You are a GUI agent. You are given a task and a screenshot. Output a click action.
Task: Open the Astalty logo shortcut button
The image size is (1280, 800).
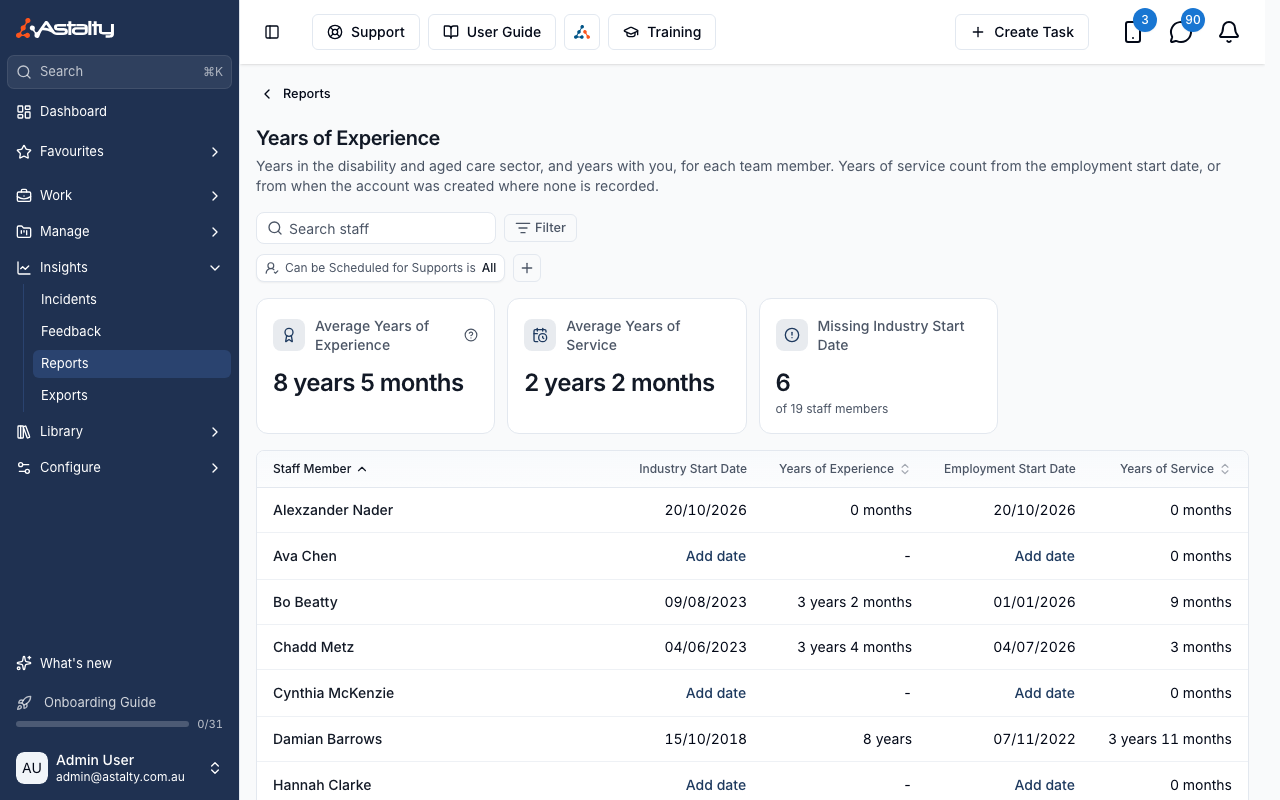pyautogui.click(x=582, y=32)
